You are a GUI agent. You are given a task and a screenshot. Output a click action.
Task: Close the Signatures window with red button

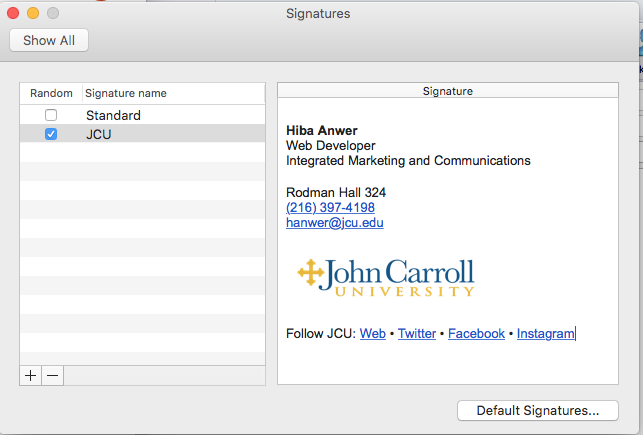(x=13, y=13)
